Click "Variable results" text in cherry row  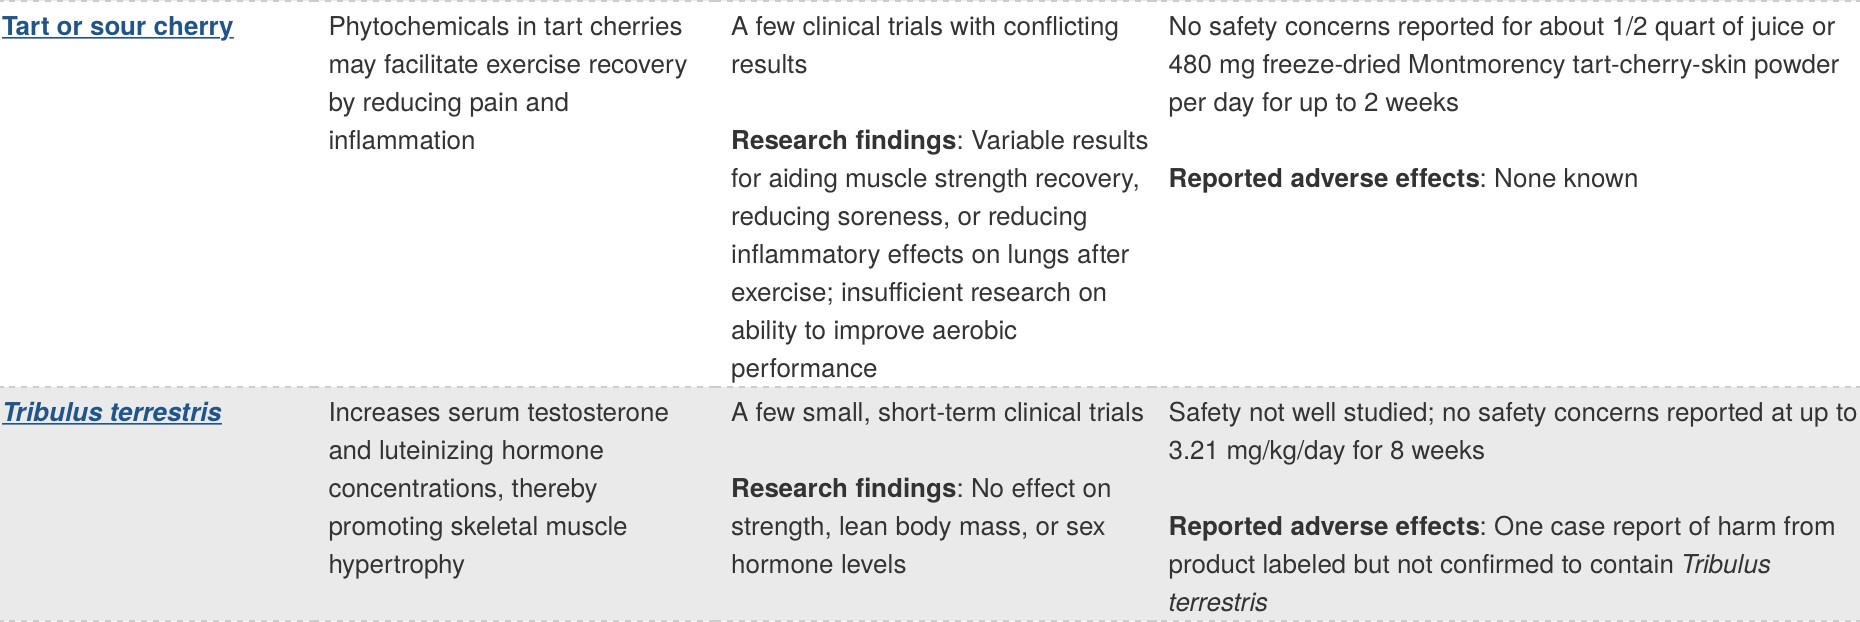pos(1059,141)
